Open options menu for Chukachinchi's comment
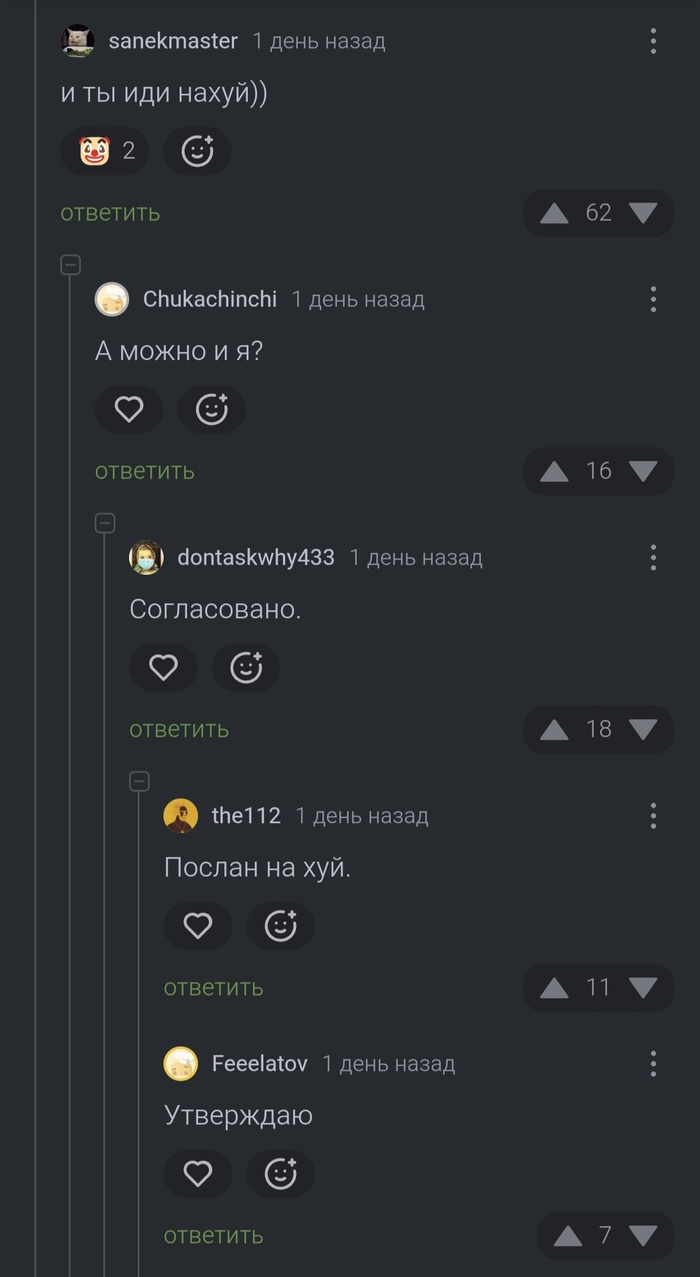This screenshot has height=1277, width=700. tap(653, 299)
